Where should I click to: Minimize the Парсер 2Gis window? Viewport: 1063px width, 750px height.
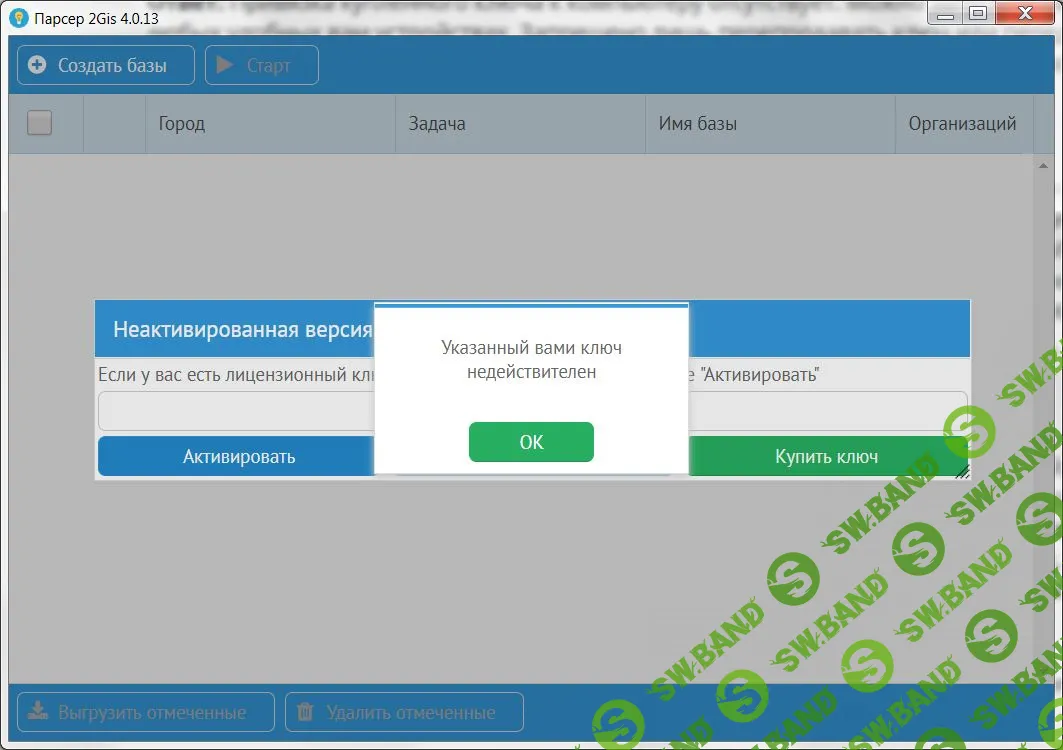coord(943,13)
